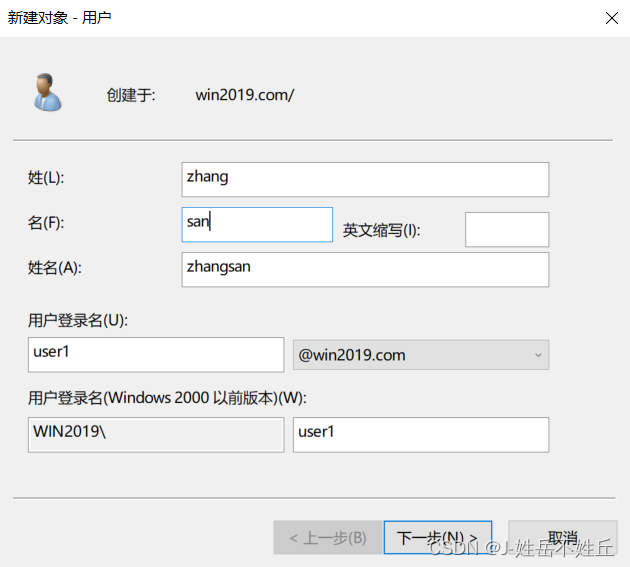The height and width of the screenshot is (567, 630).
Task: Focus the empty initials input box
Action: pos(507,229)
